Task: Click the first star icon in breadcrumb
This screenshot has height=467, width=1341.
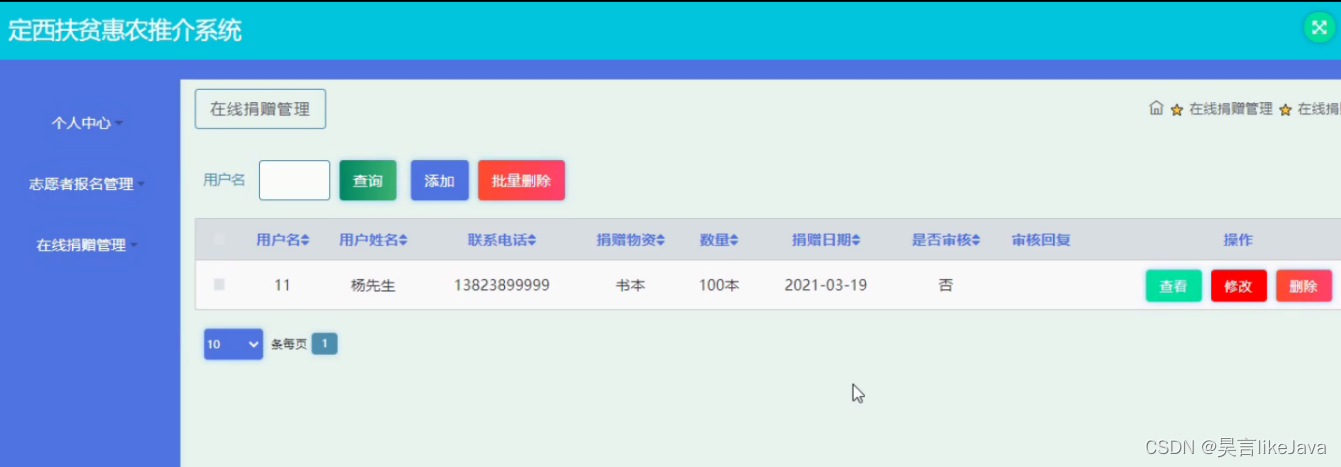Action: pos(1177,110)
